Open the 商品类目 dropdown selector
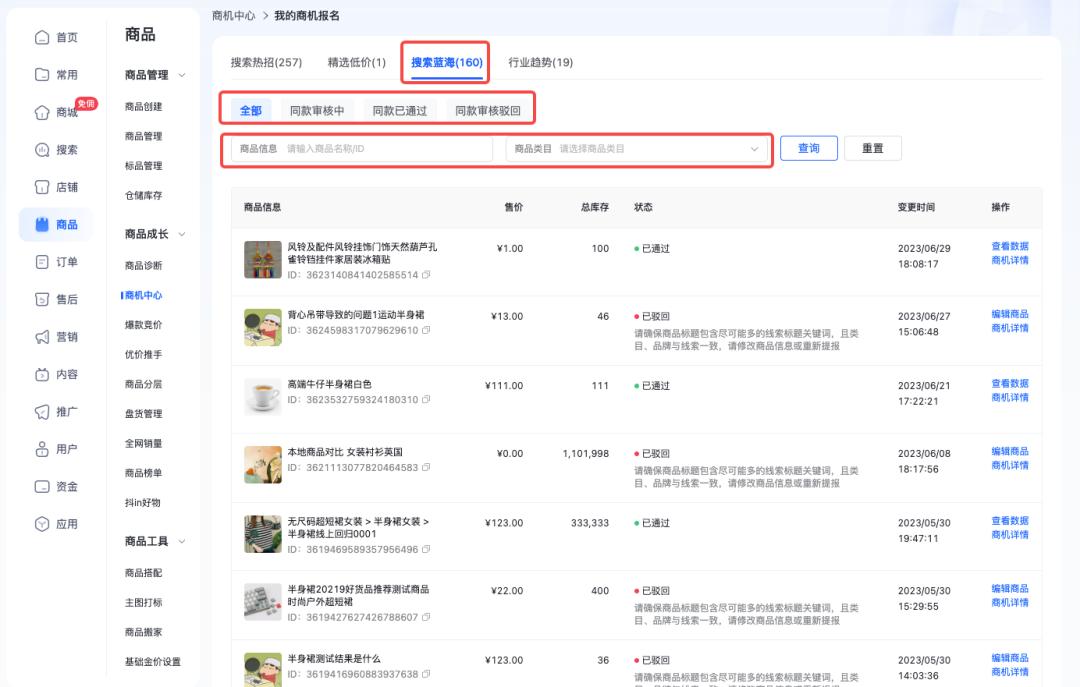 click(636, 148)
